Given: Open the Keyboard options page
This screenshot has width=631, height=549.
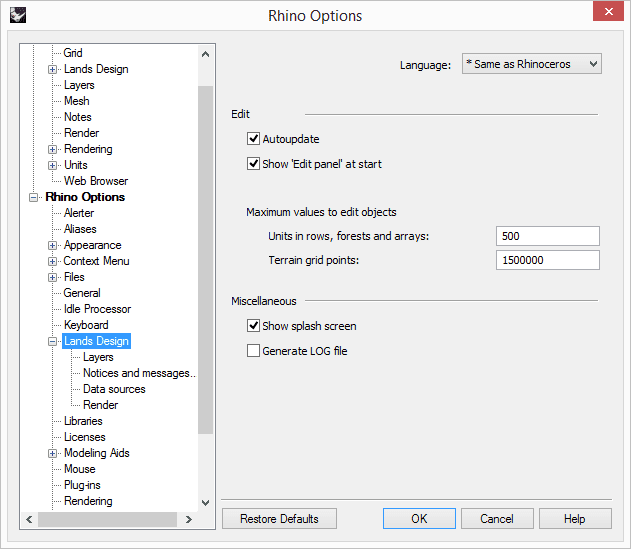Looking at the screenshot, I should point(86,325).
